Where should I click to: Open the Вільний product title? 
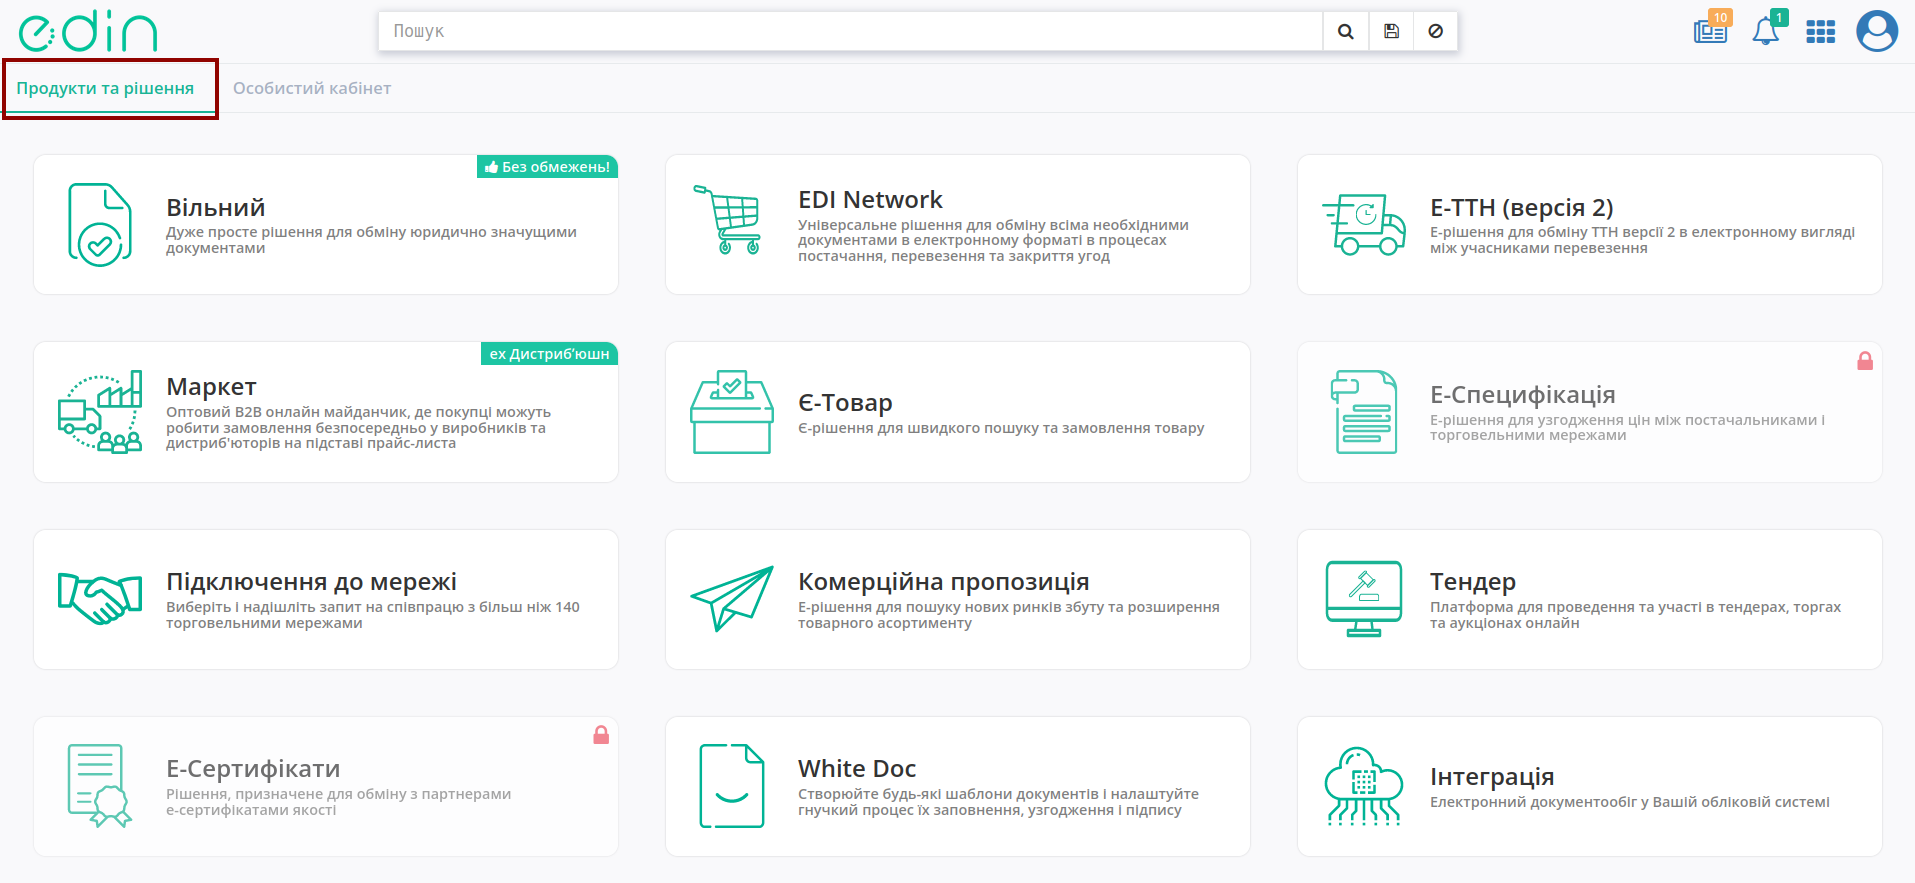click(216, 208)
